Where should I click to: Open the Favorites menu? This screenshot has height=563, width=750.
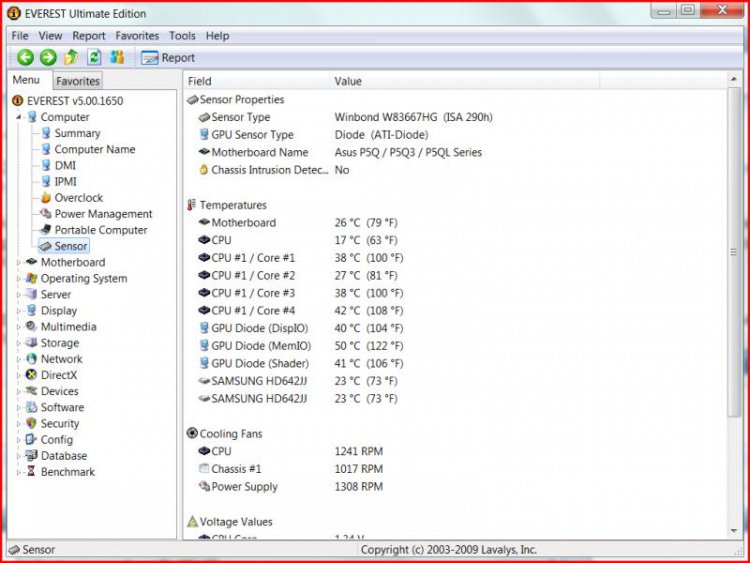(x=137, y=36)
